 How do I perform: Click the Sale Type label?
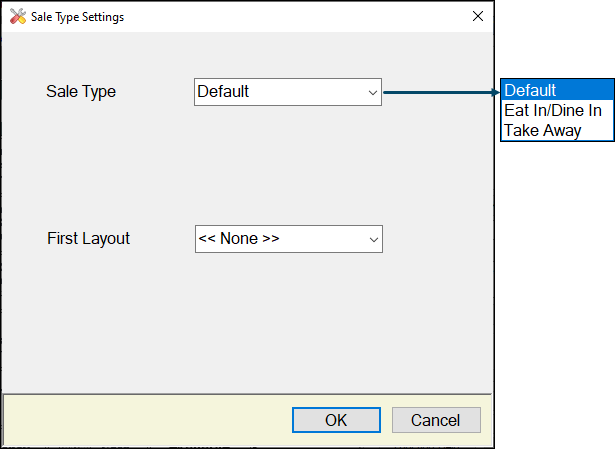tap(81, 92)
